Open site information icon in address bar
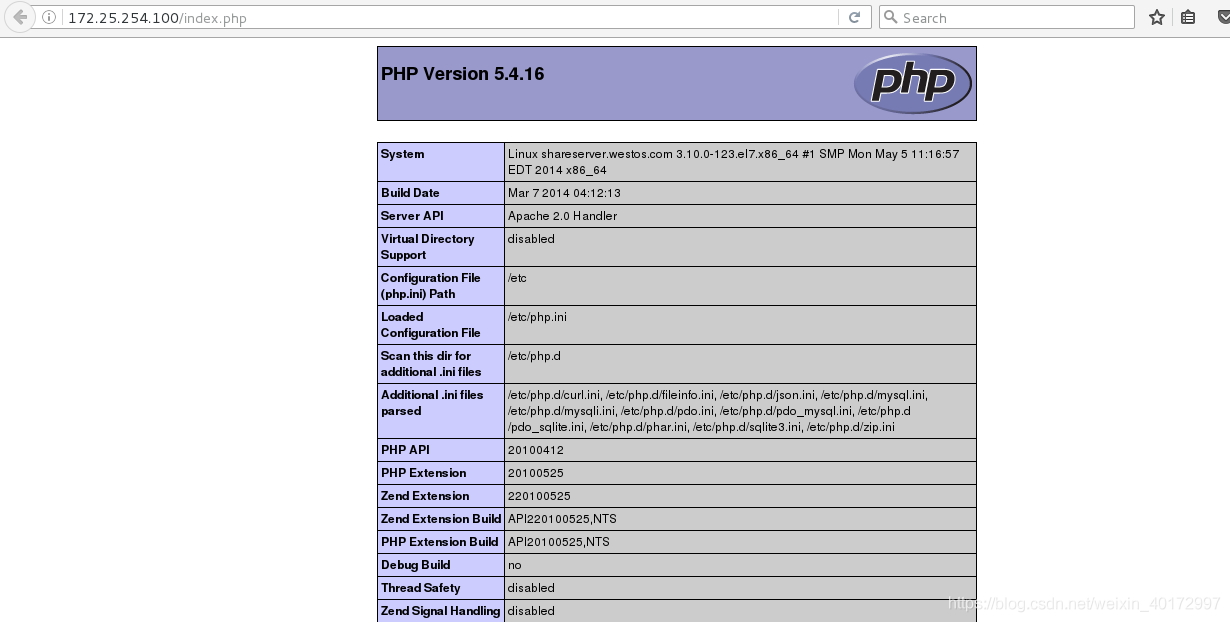1230x622 pixels. (49, 18)
